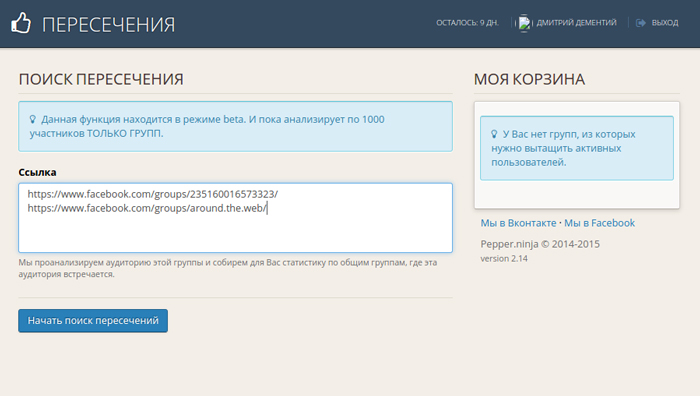Open the Мы в Вконтакте link
The image size is (700, 396).
[518, 223]
